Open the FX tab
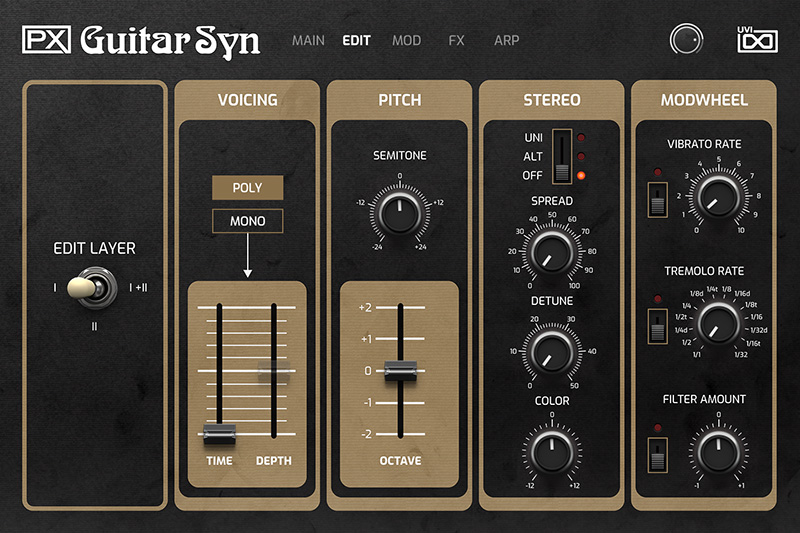800x533 pixels. coord(456,41)
